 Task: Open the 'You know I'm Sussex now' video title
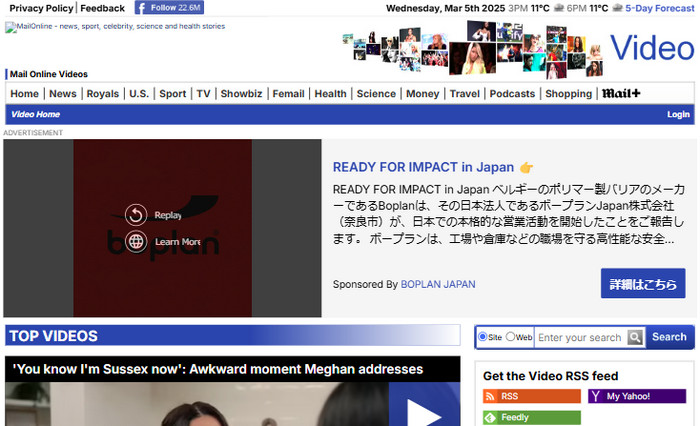[x=217, y=369]
